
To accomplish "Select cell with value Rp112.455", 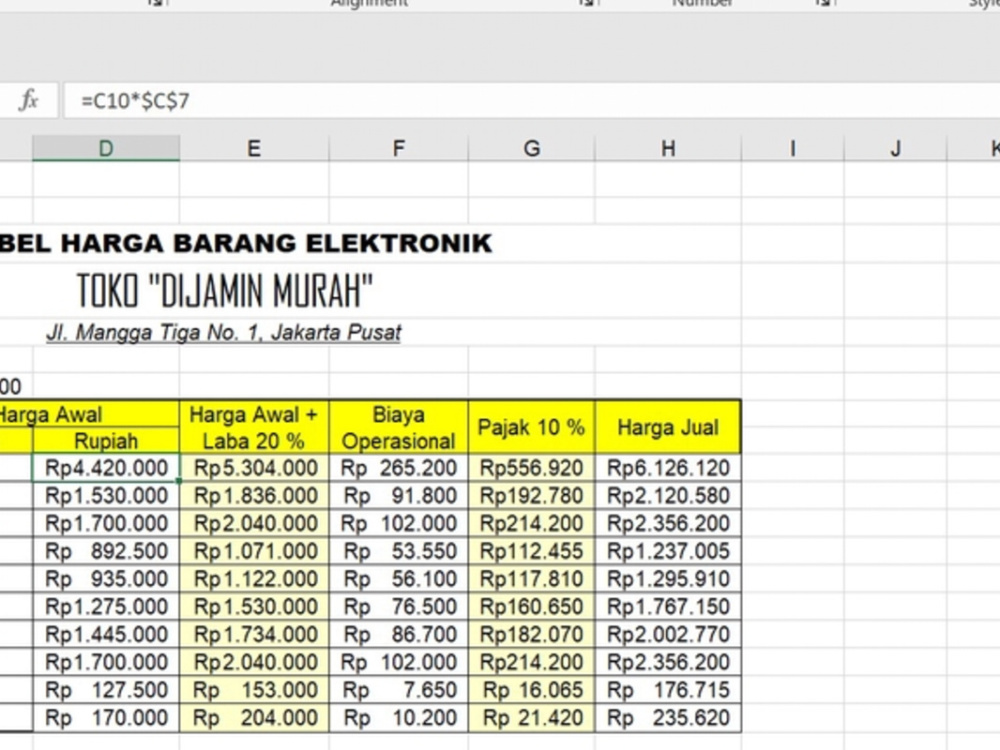I will click(x=531, y=551).
